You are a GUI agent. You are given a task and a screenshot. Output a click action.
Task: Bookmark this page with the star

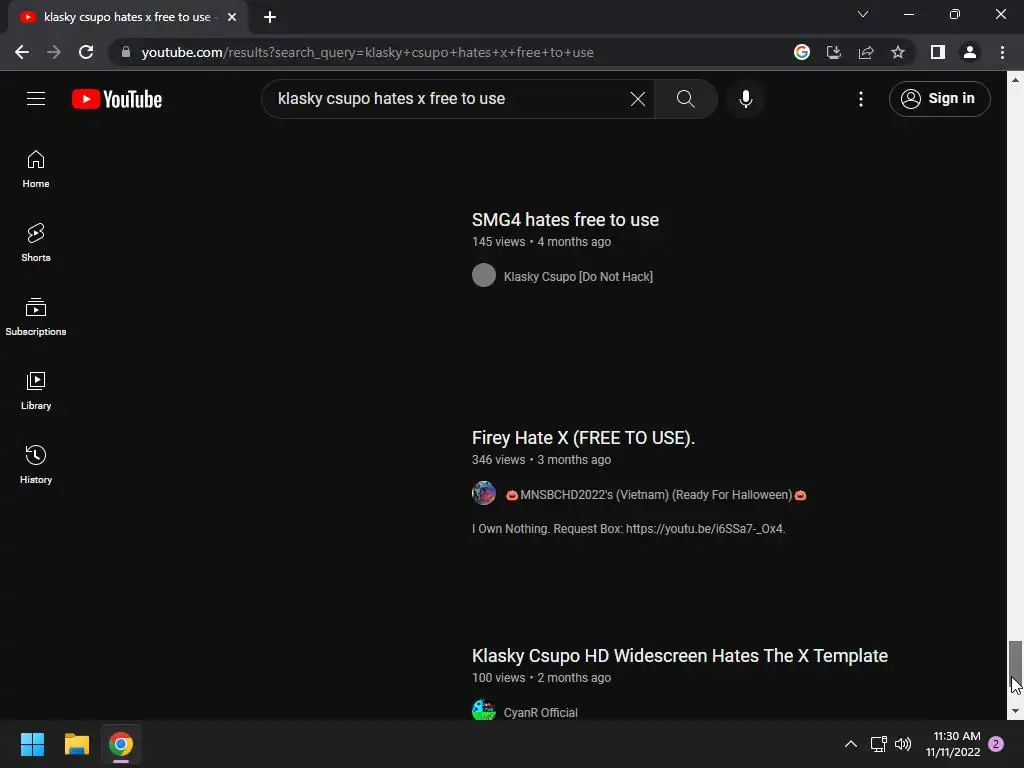[x=898, y=52]
